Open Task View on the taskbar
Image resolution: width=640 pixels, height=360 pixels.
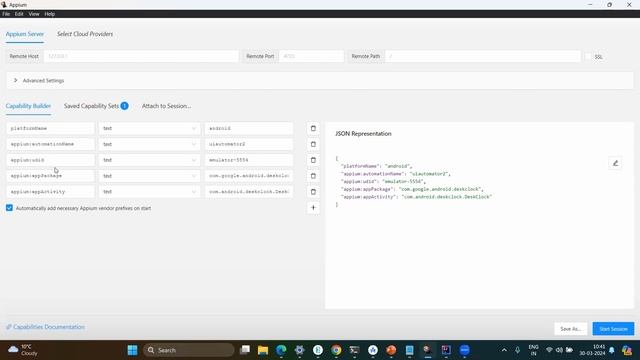tap(245, 350)
